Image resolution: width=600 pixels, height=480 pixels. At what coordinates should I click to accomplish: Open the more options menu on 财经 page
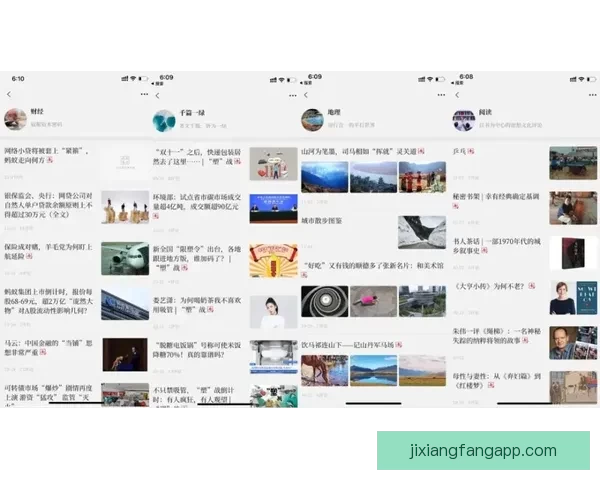pos(144,94)
